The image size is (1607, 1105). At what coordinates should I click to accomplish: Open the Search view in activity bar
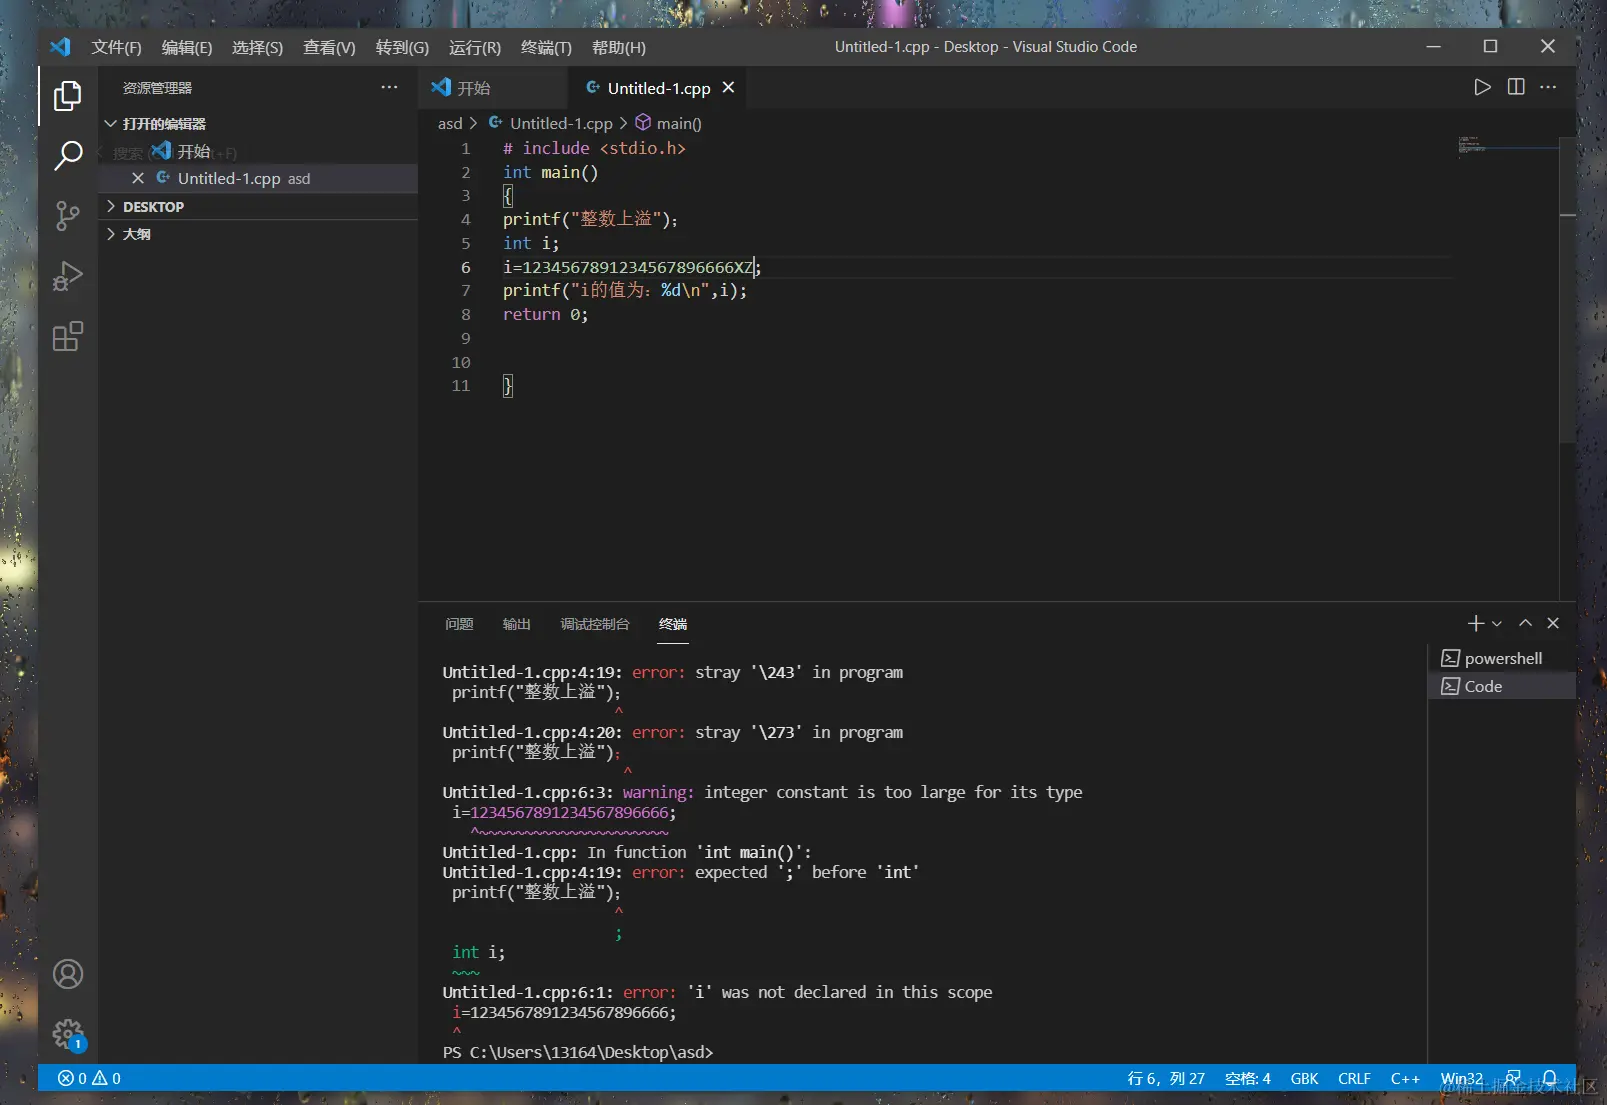point(68,156)
